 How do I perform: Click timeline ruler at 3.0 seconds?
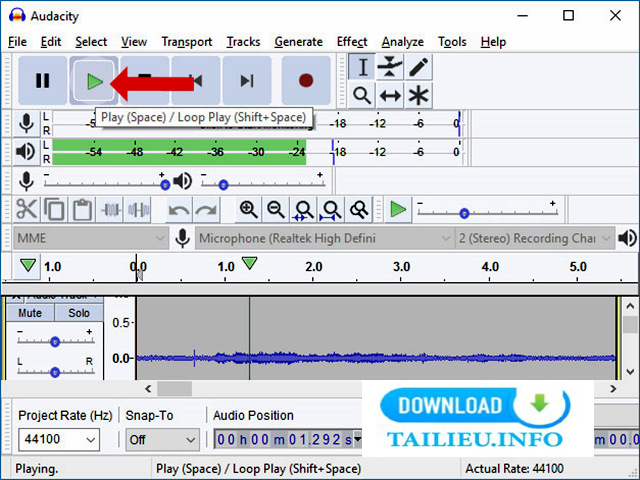tap(401, 267)
